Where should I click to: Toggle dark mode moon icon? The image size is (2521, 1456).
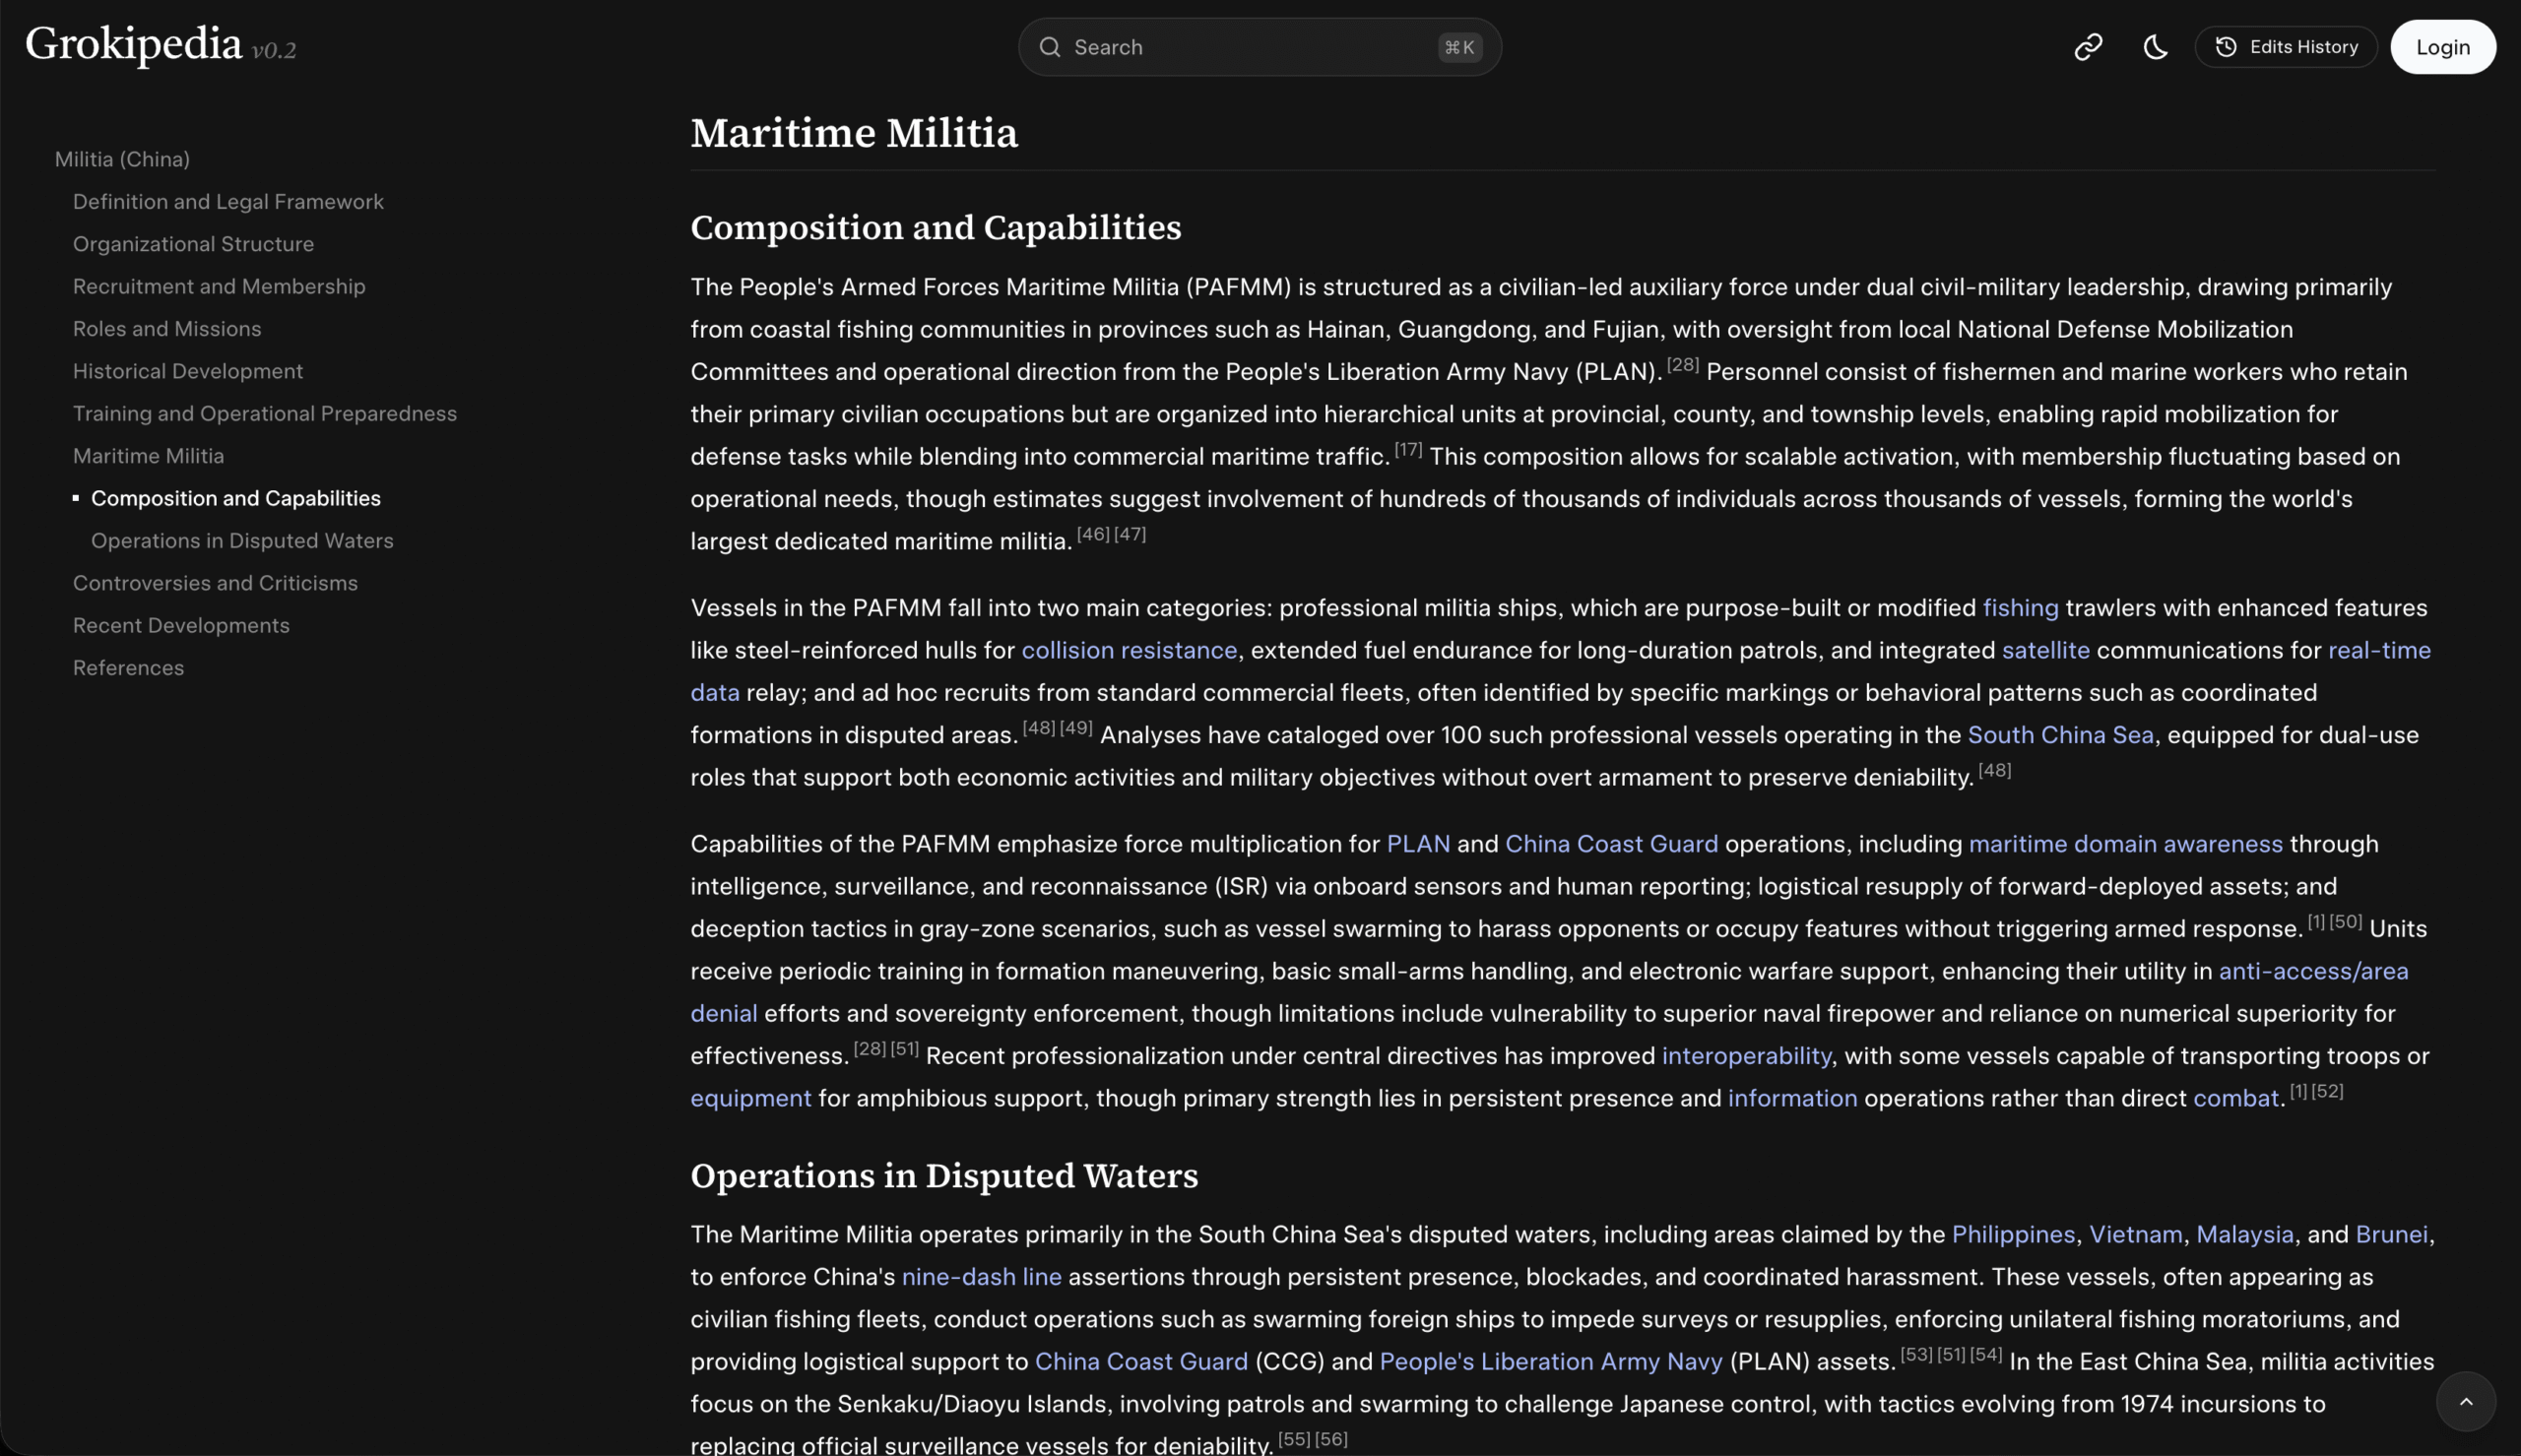coord(2155,47)
